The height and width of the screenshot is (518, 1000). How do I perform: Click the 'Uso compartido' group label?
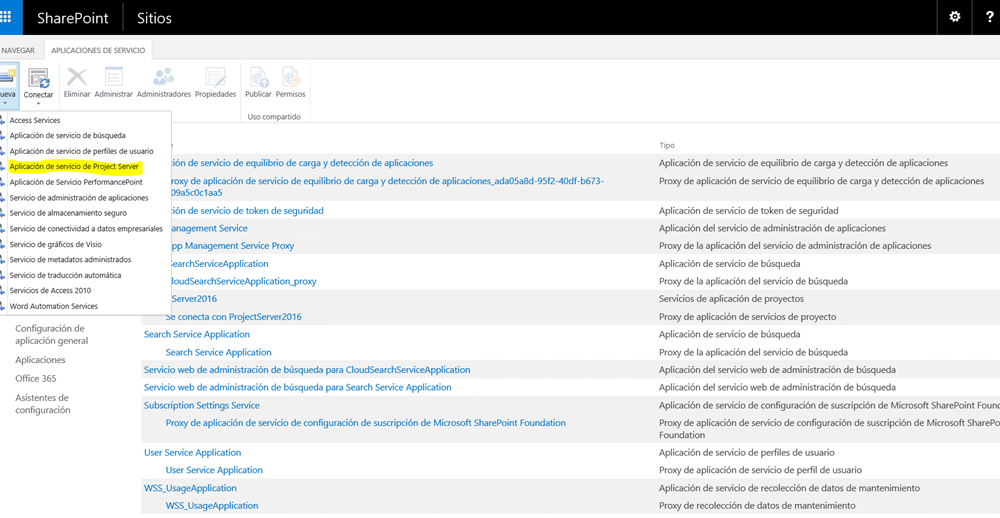pyautogui.click(x=274, y=117)
